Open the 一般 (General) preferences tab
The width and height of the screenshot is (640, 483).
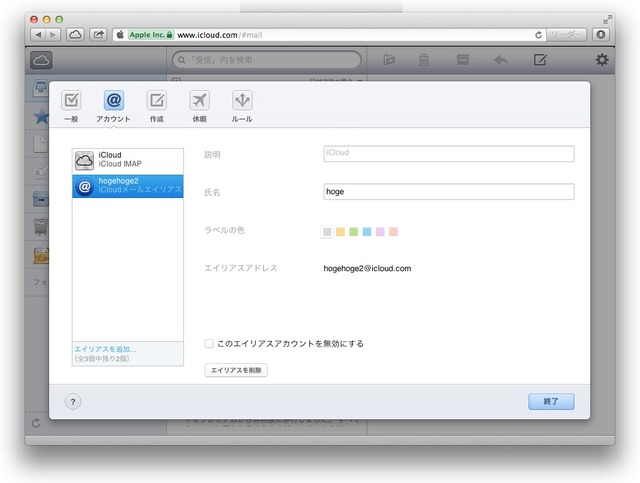click(x=71, y=106)
